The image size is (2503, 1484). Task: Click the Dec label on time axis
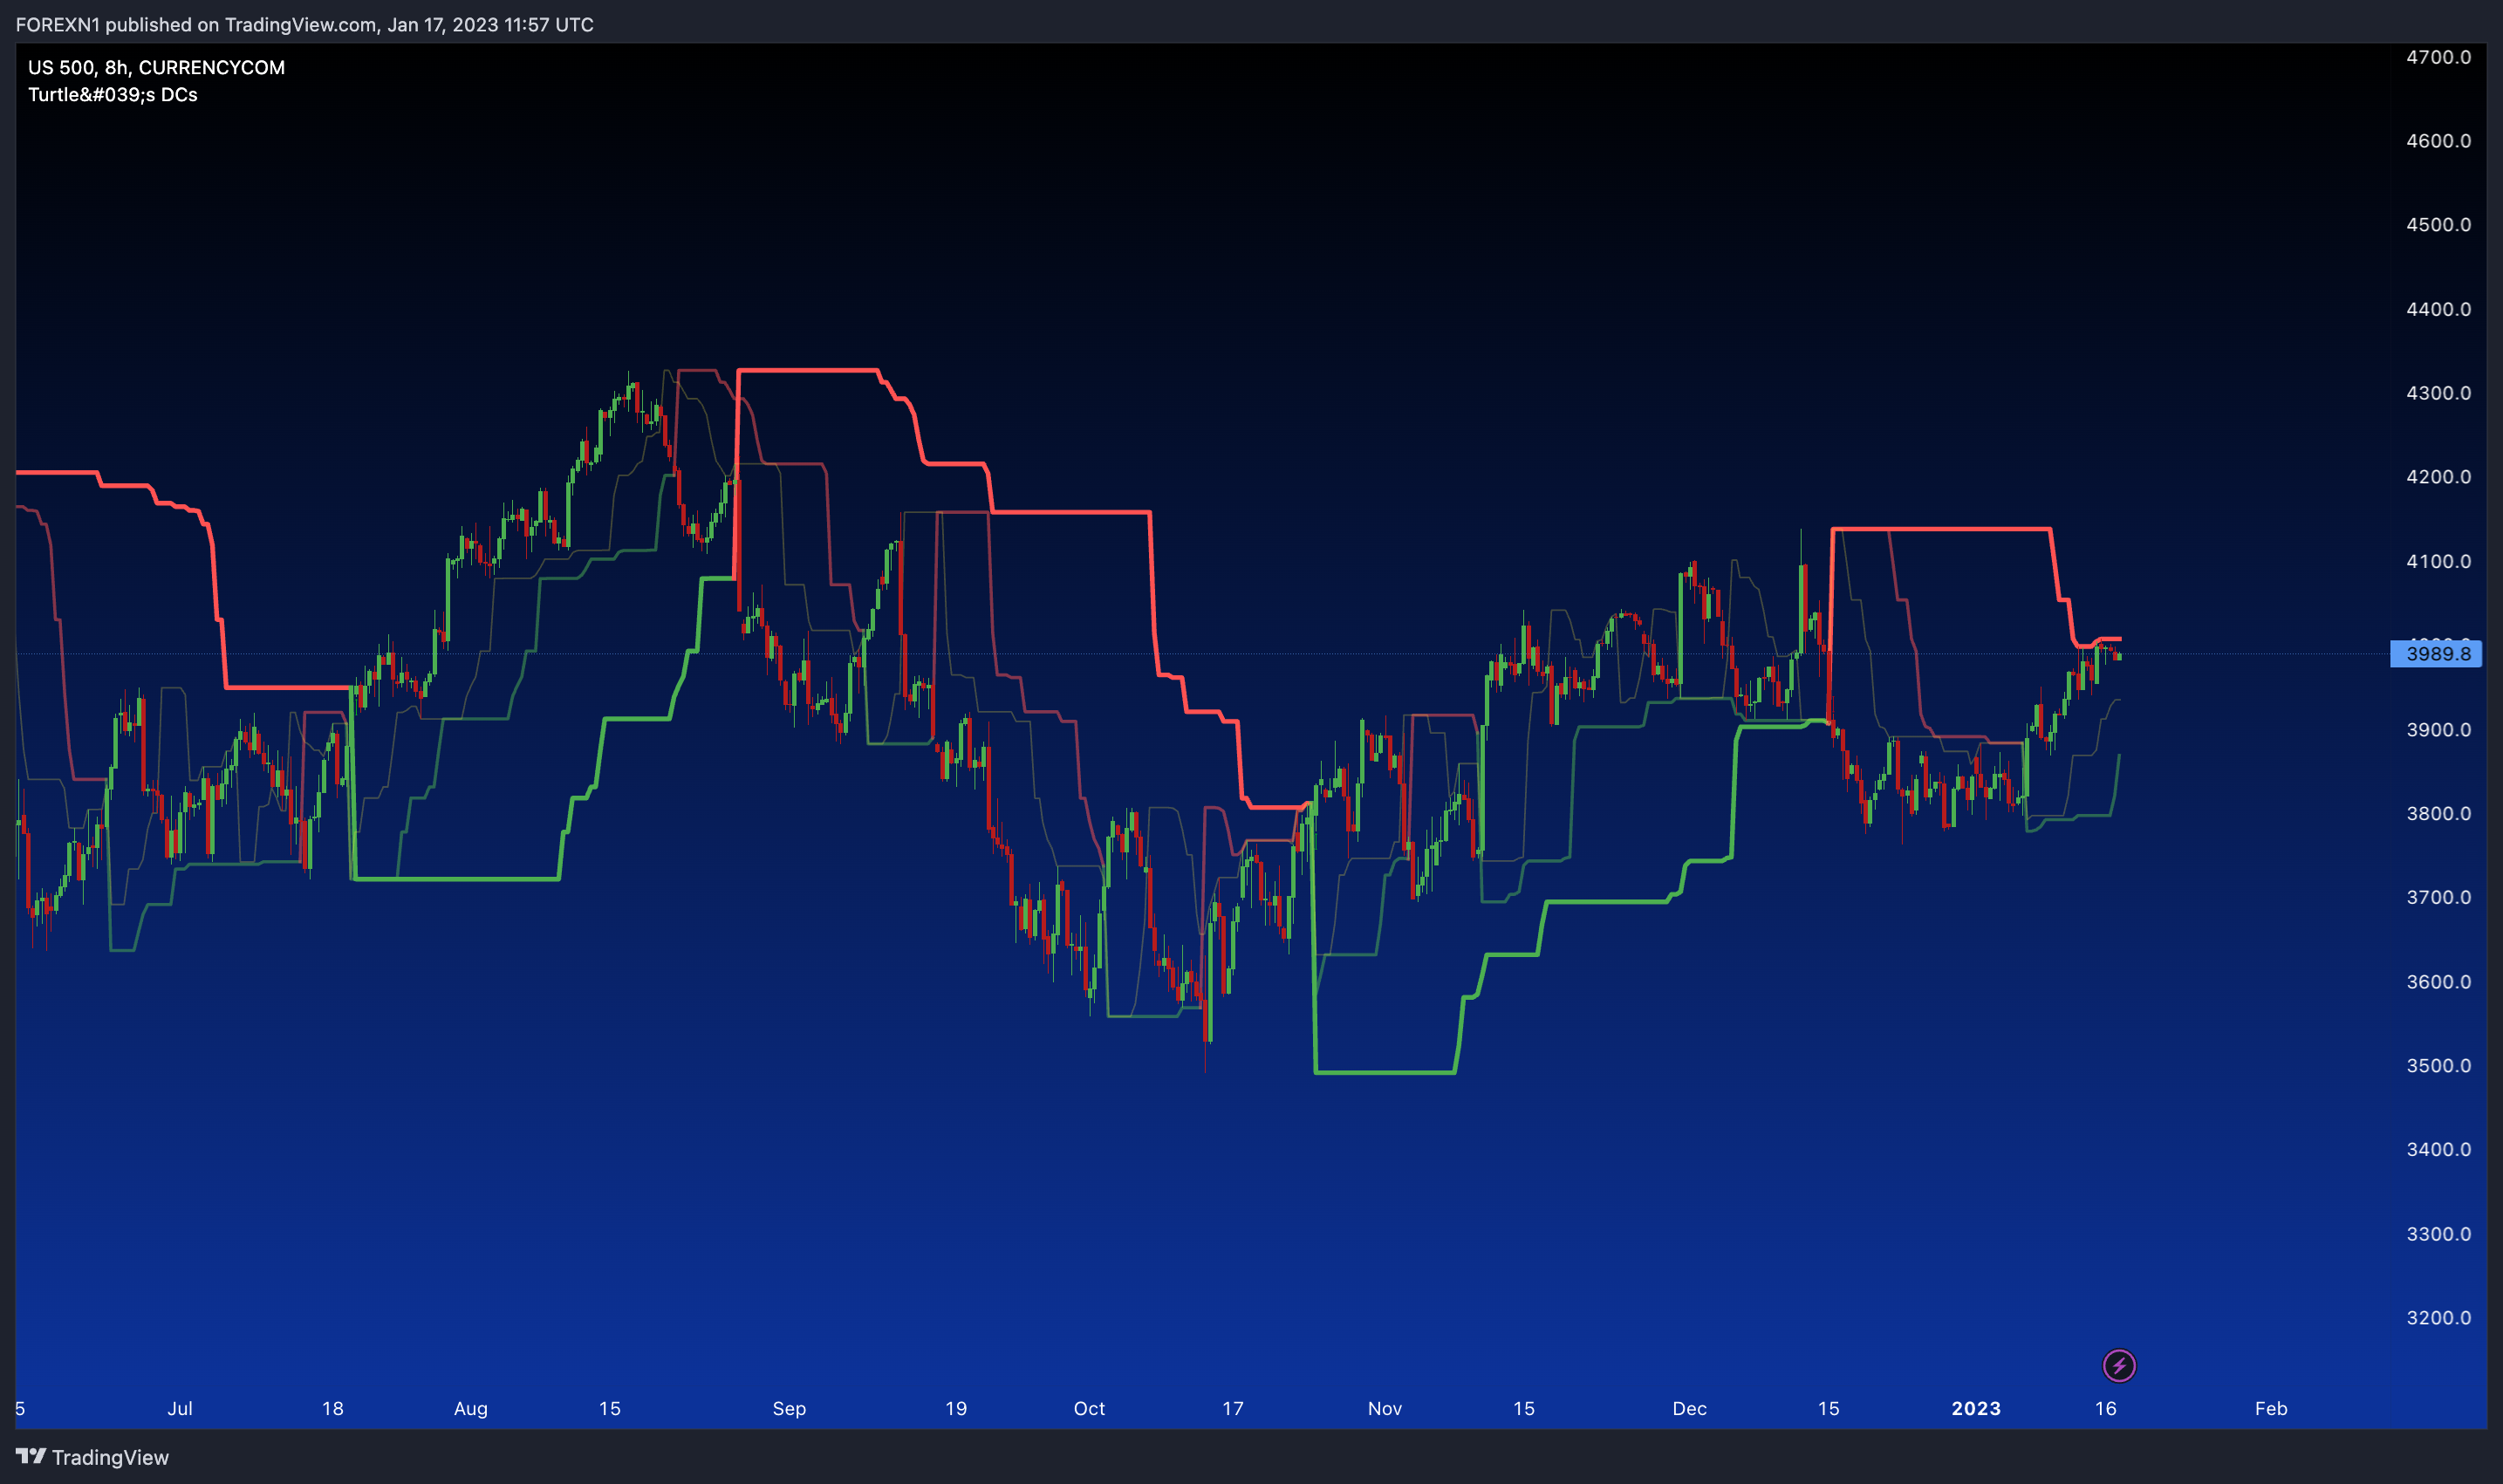[1690, 1409]
